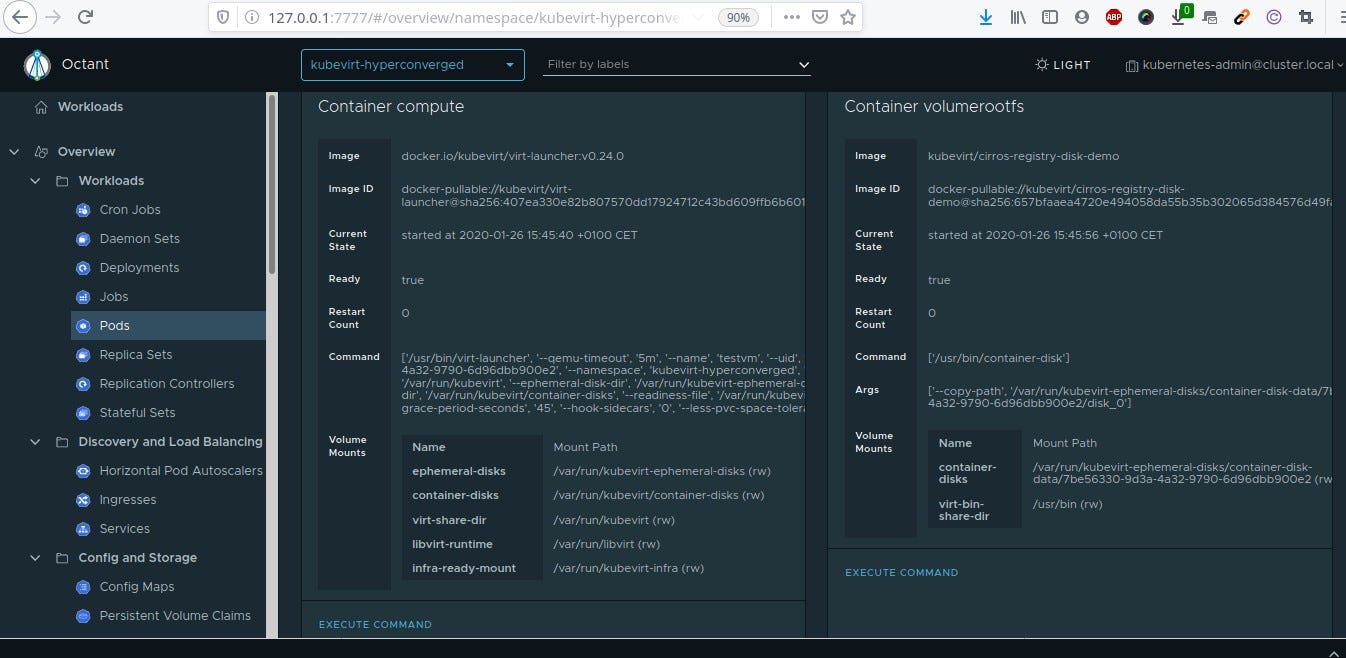
Task: Open the Filter by labels dropdown
Action: click(677, 65)
